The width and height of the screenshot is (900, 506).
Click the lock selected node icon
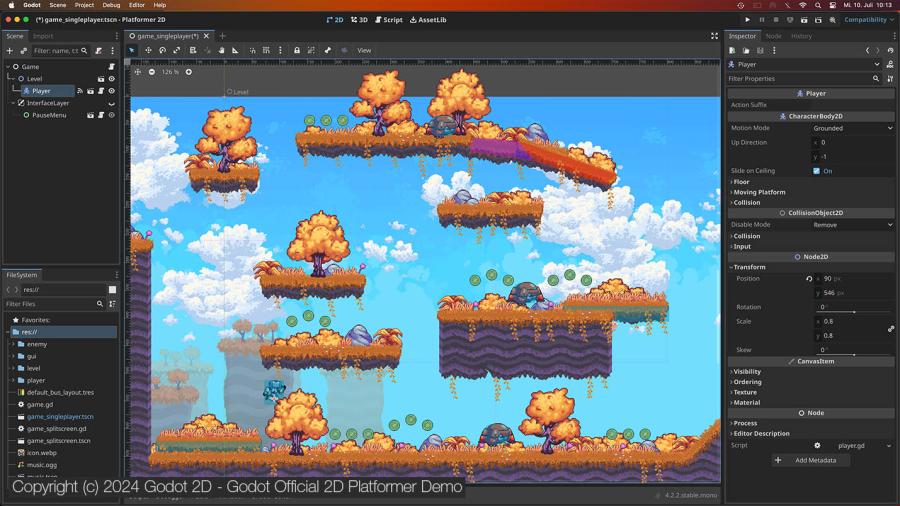coord(297,50)
